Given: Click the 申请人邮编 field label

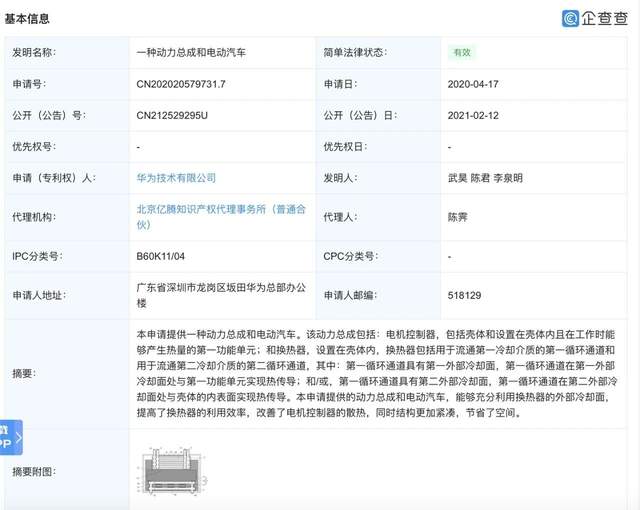Looking at the screenshot, I should (x=350, y=295).
